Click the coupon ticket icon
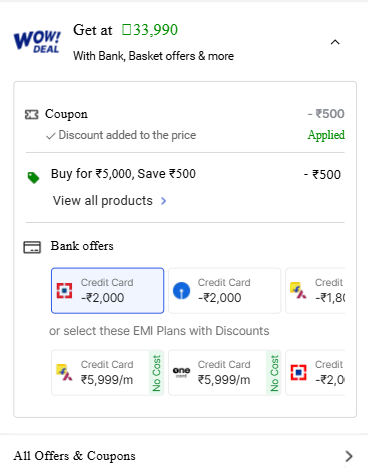This screenshot has width=368, height=468. (32, 115)
